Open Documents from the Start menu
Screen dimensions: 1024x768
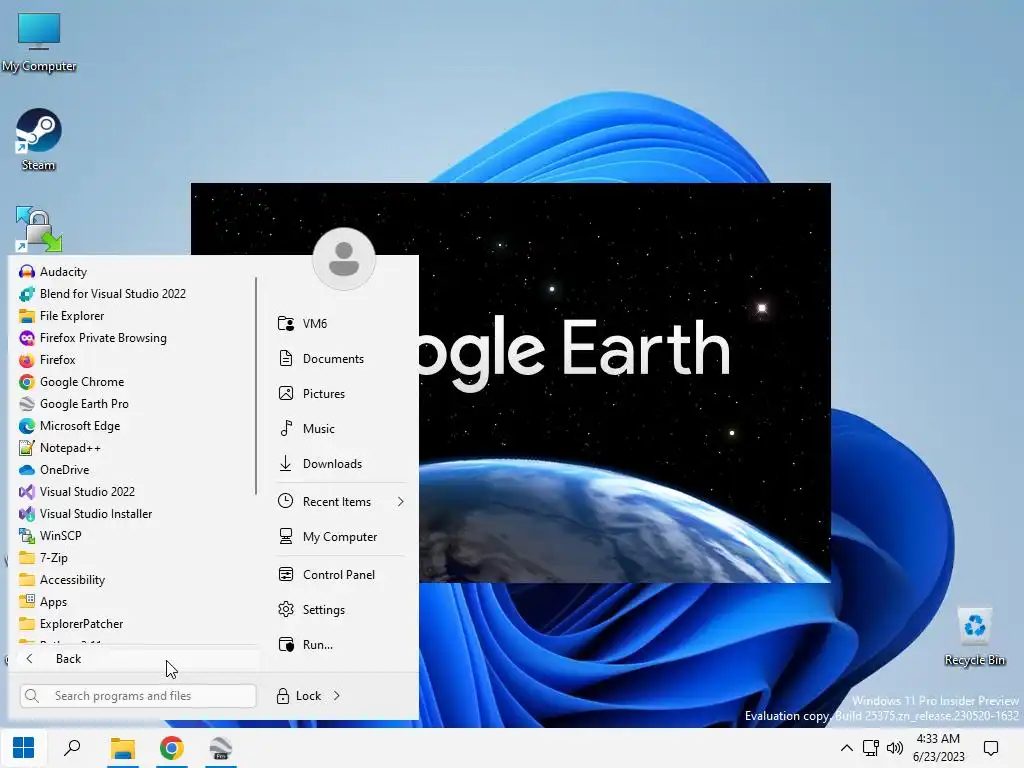coord(340,359)
